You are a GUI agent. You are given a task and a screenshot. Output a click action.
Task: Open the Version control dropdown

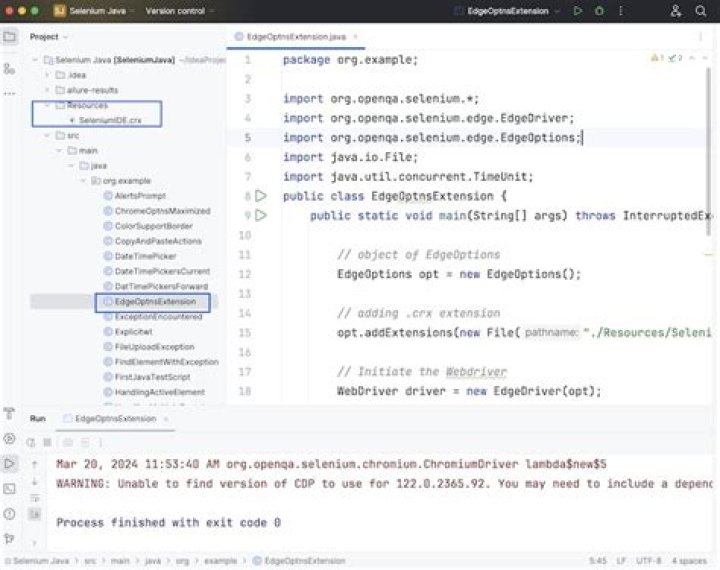[x=180, y=11]
